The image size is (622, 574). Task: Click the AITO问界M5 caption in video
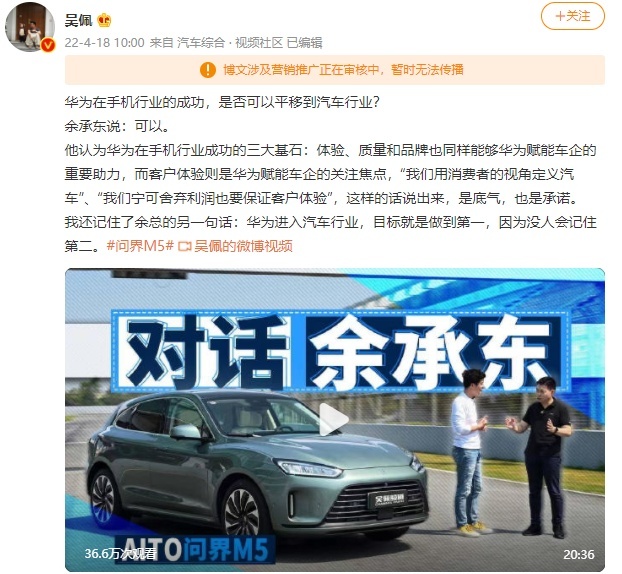click(x=195, y=549)
